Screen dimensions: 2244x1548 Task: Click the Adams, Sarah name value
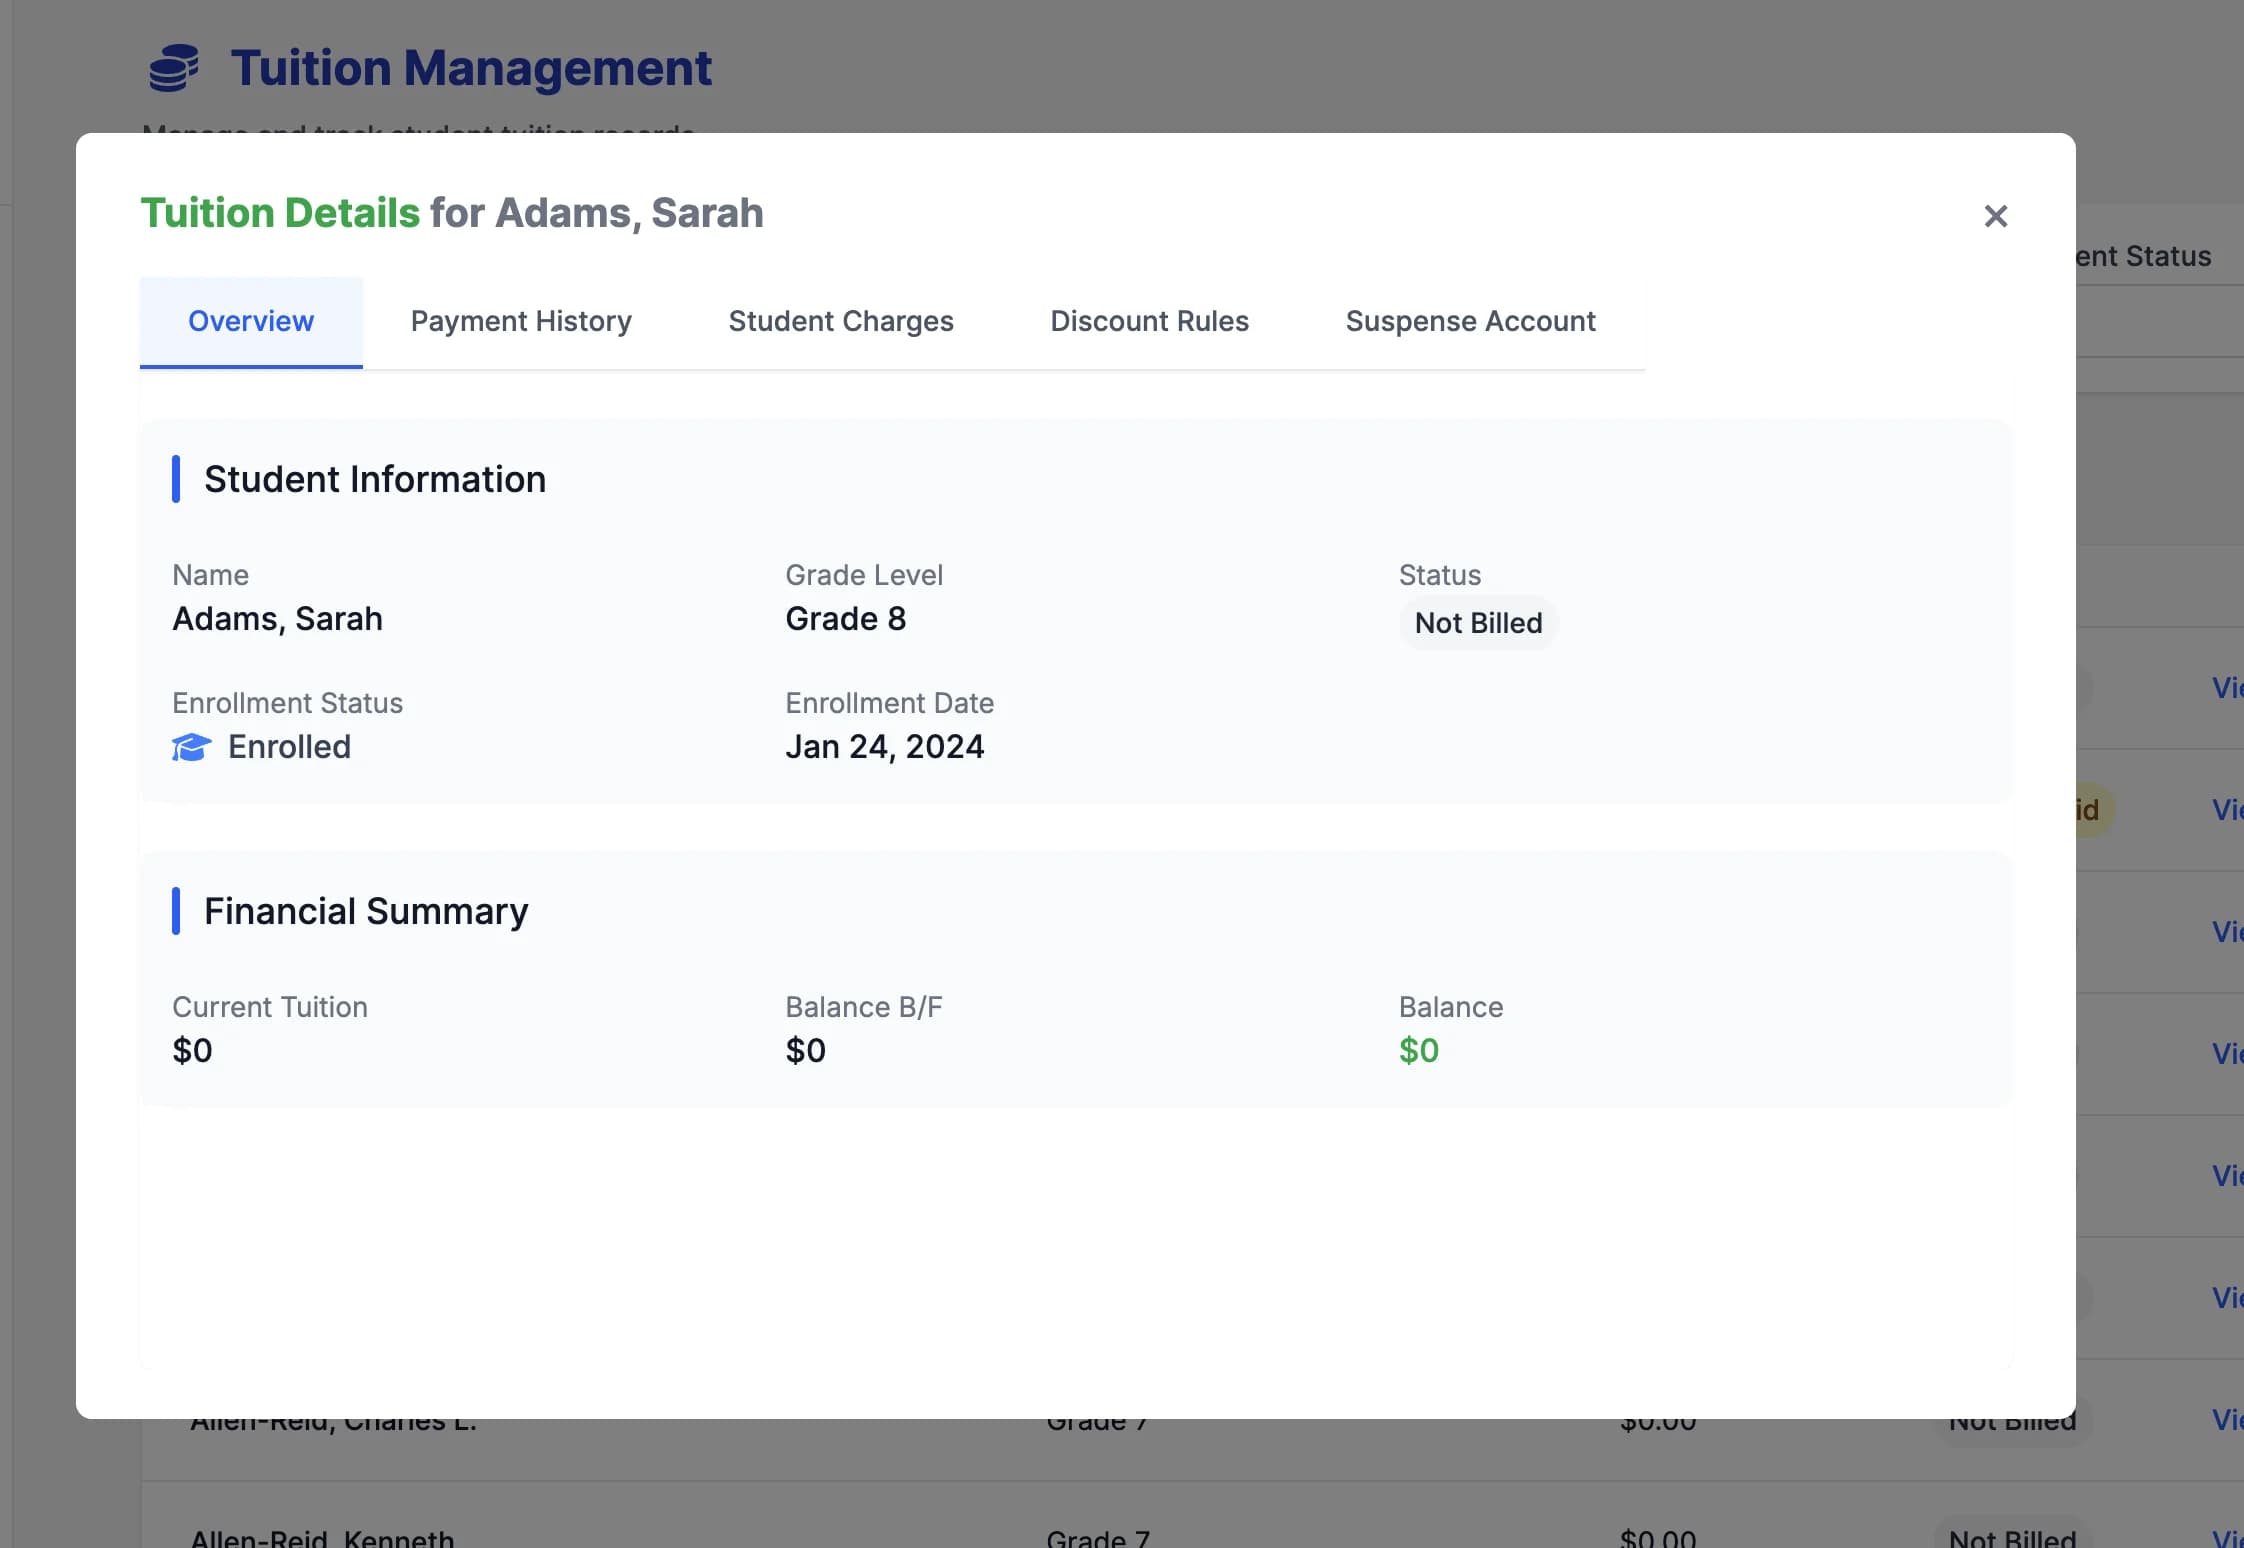click(277, 619)
